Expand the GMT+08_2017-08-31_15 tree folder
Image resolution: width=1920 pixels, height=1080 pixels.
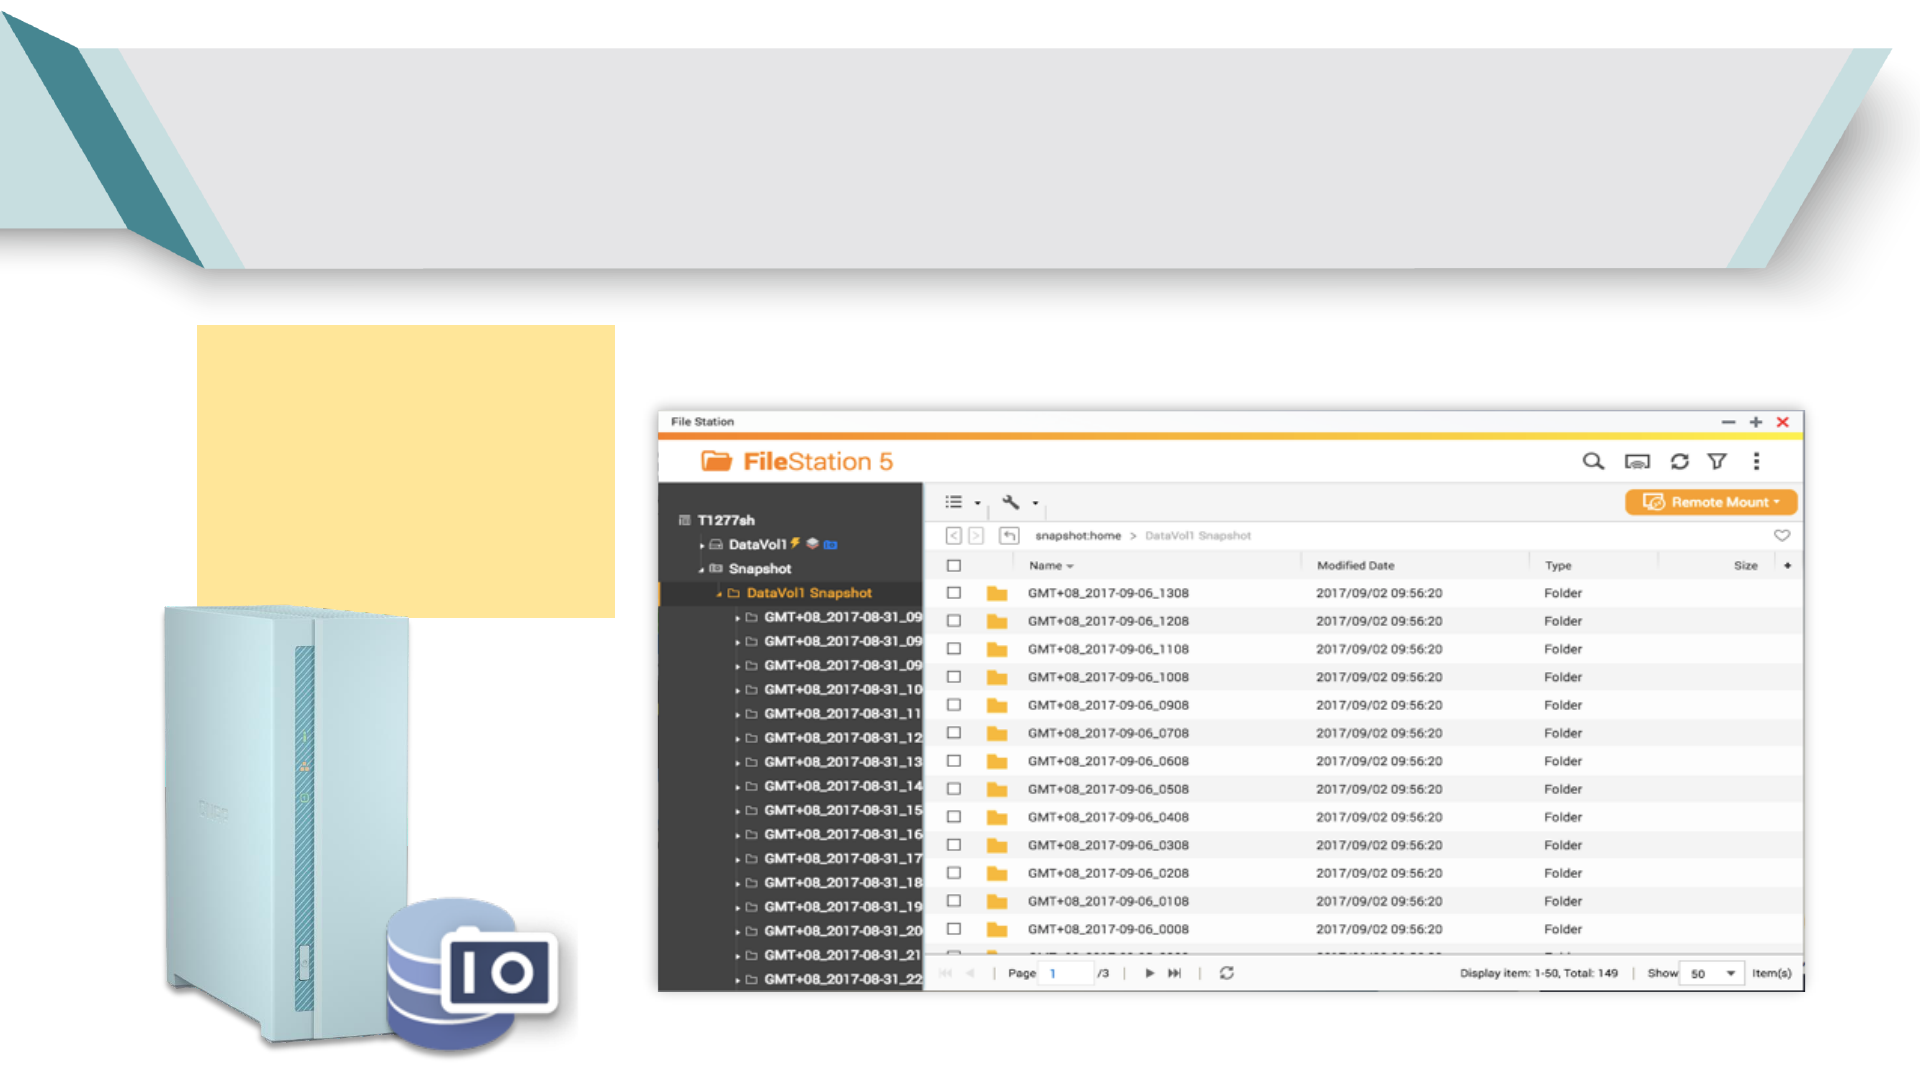pos(738,811)
